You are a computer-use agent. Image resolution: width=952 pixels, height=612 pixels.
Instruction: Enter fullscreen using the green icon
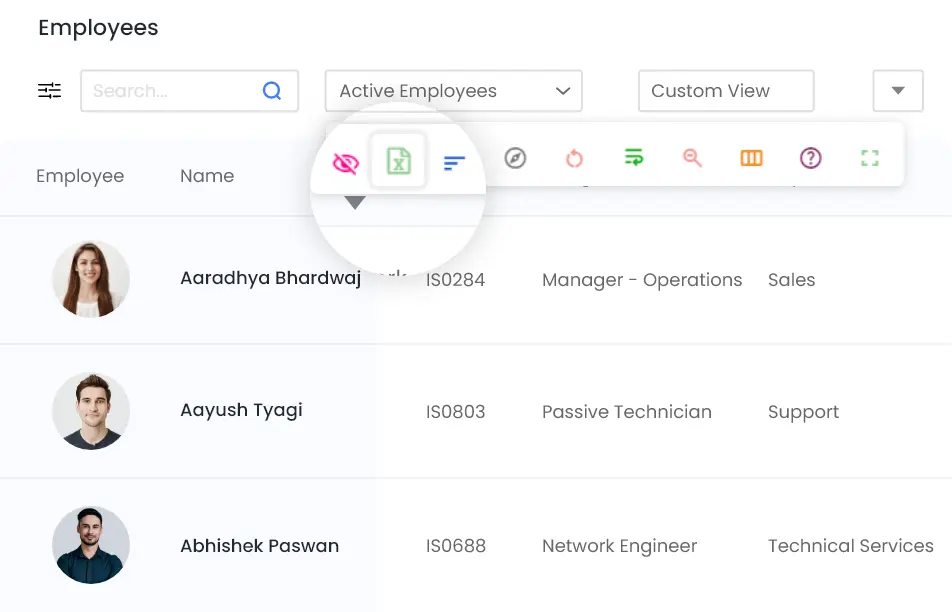click(x=869, y=158)
